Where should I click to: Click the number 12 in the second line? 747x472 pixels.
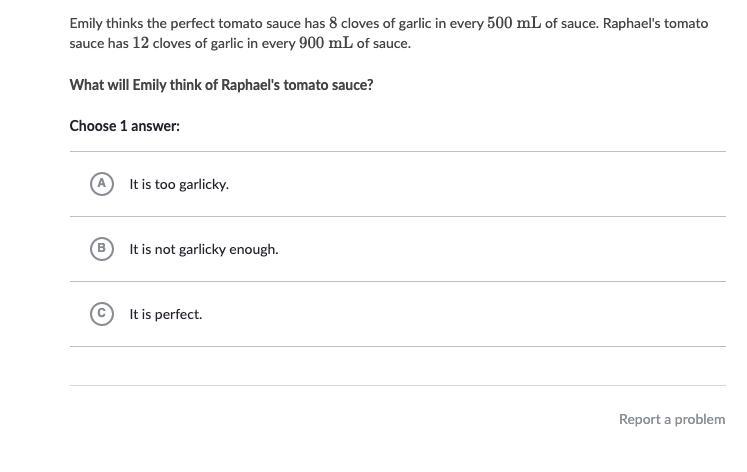click(141, 44)
